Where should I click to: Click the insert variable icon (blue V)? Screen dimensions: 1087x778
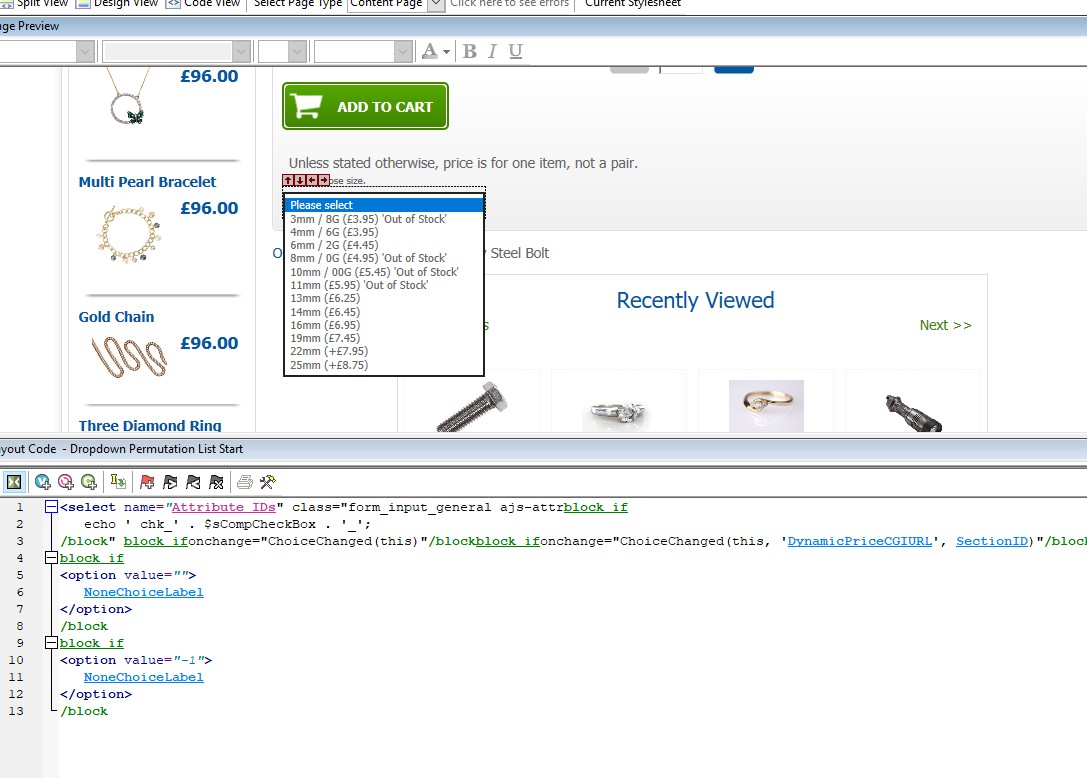coord(43,482)
